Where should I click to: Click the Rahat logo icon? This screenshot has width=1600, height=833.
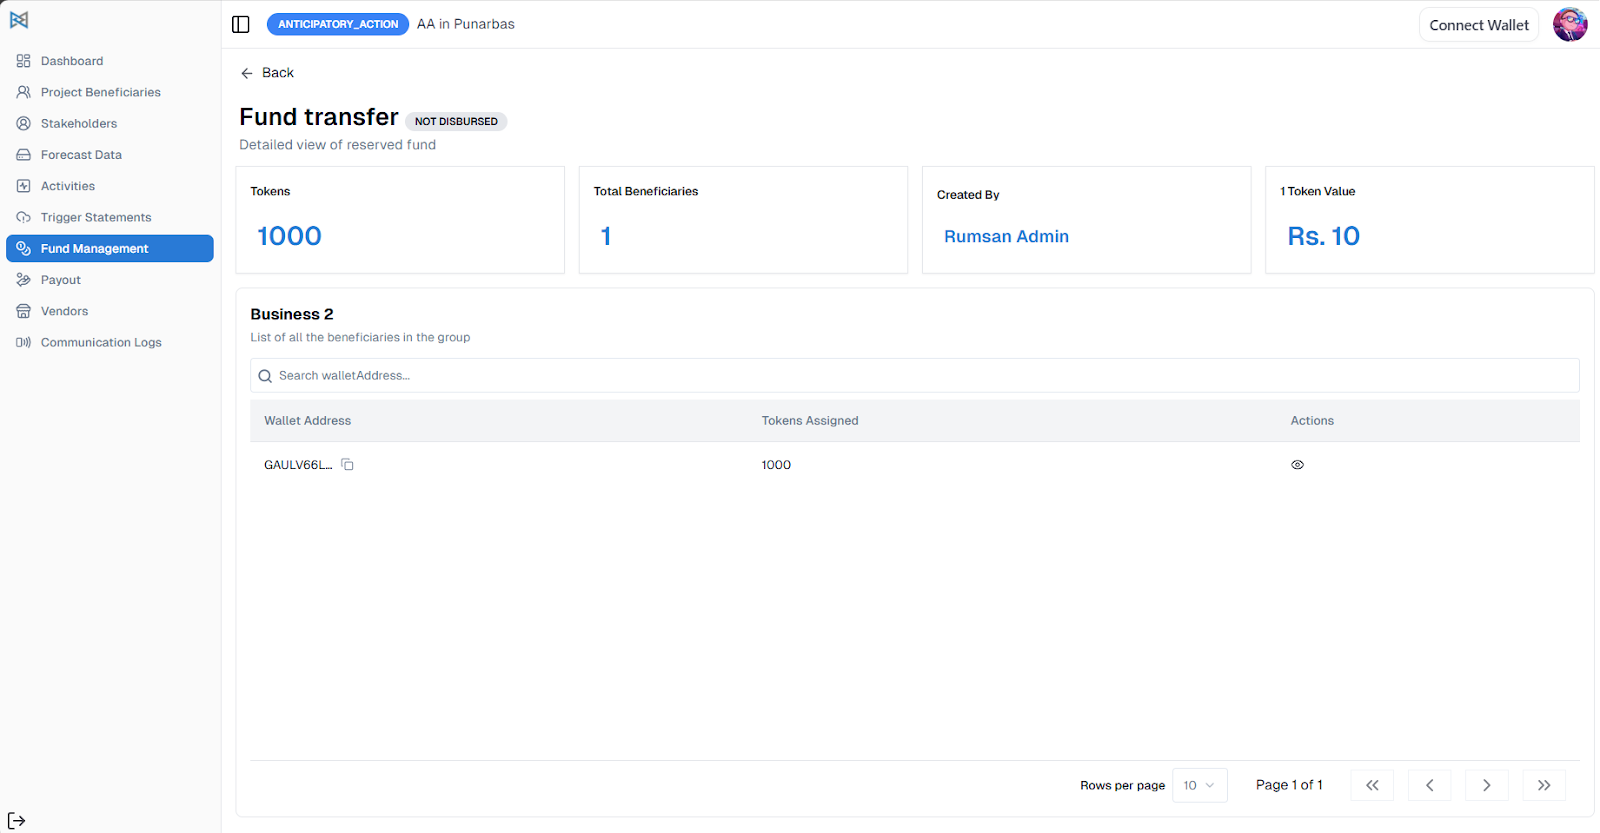coord(19,20)
